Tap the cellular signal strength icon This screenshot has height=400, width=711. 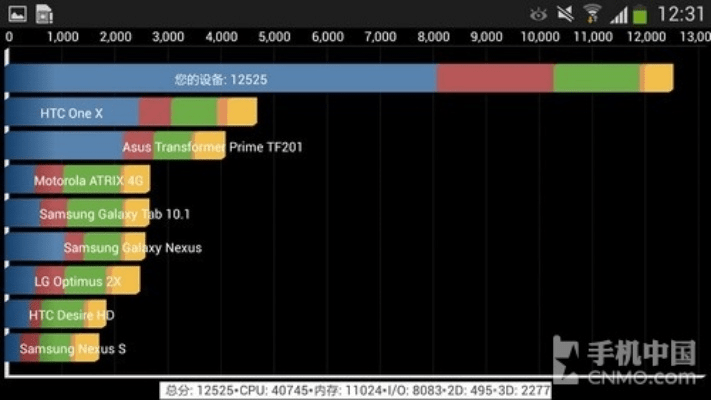[x=618, y=13]
